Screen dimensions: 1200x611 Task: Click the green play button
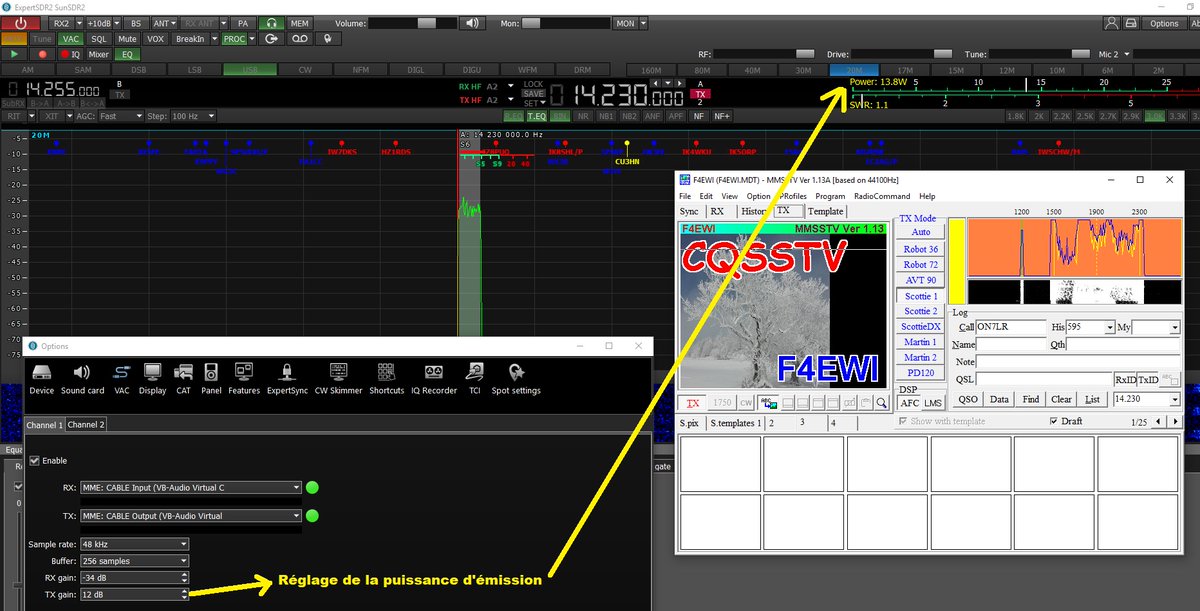14,54
